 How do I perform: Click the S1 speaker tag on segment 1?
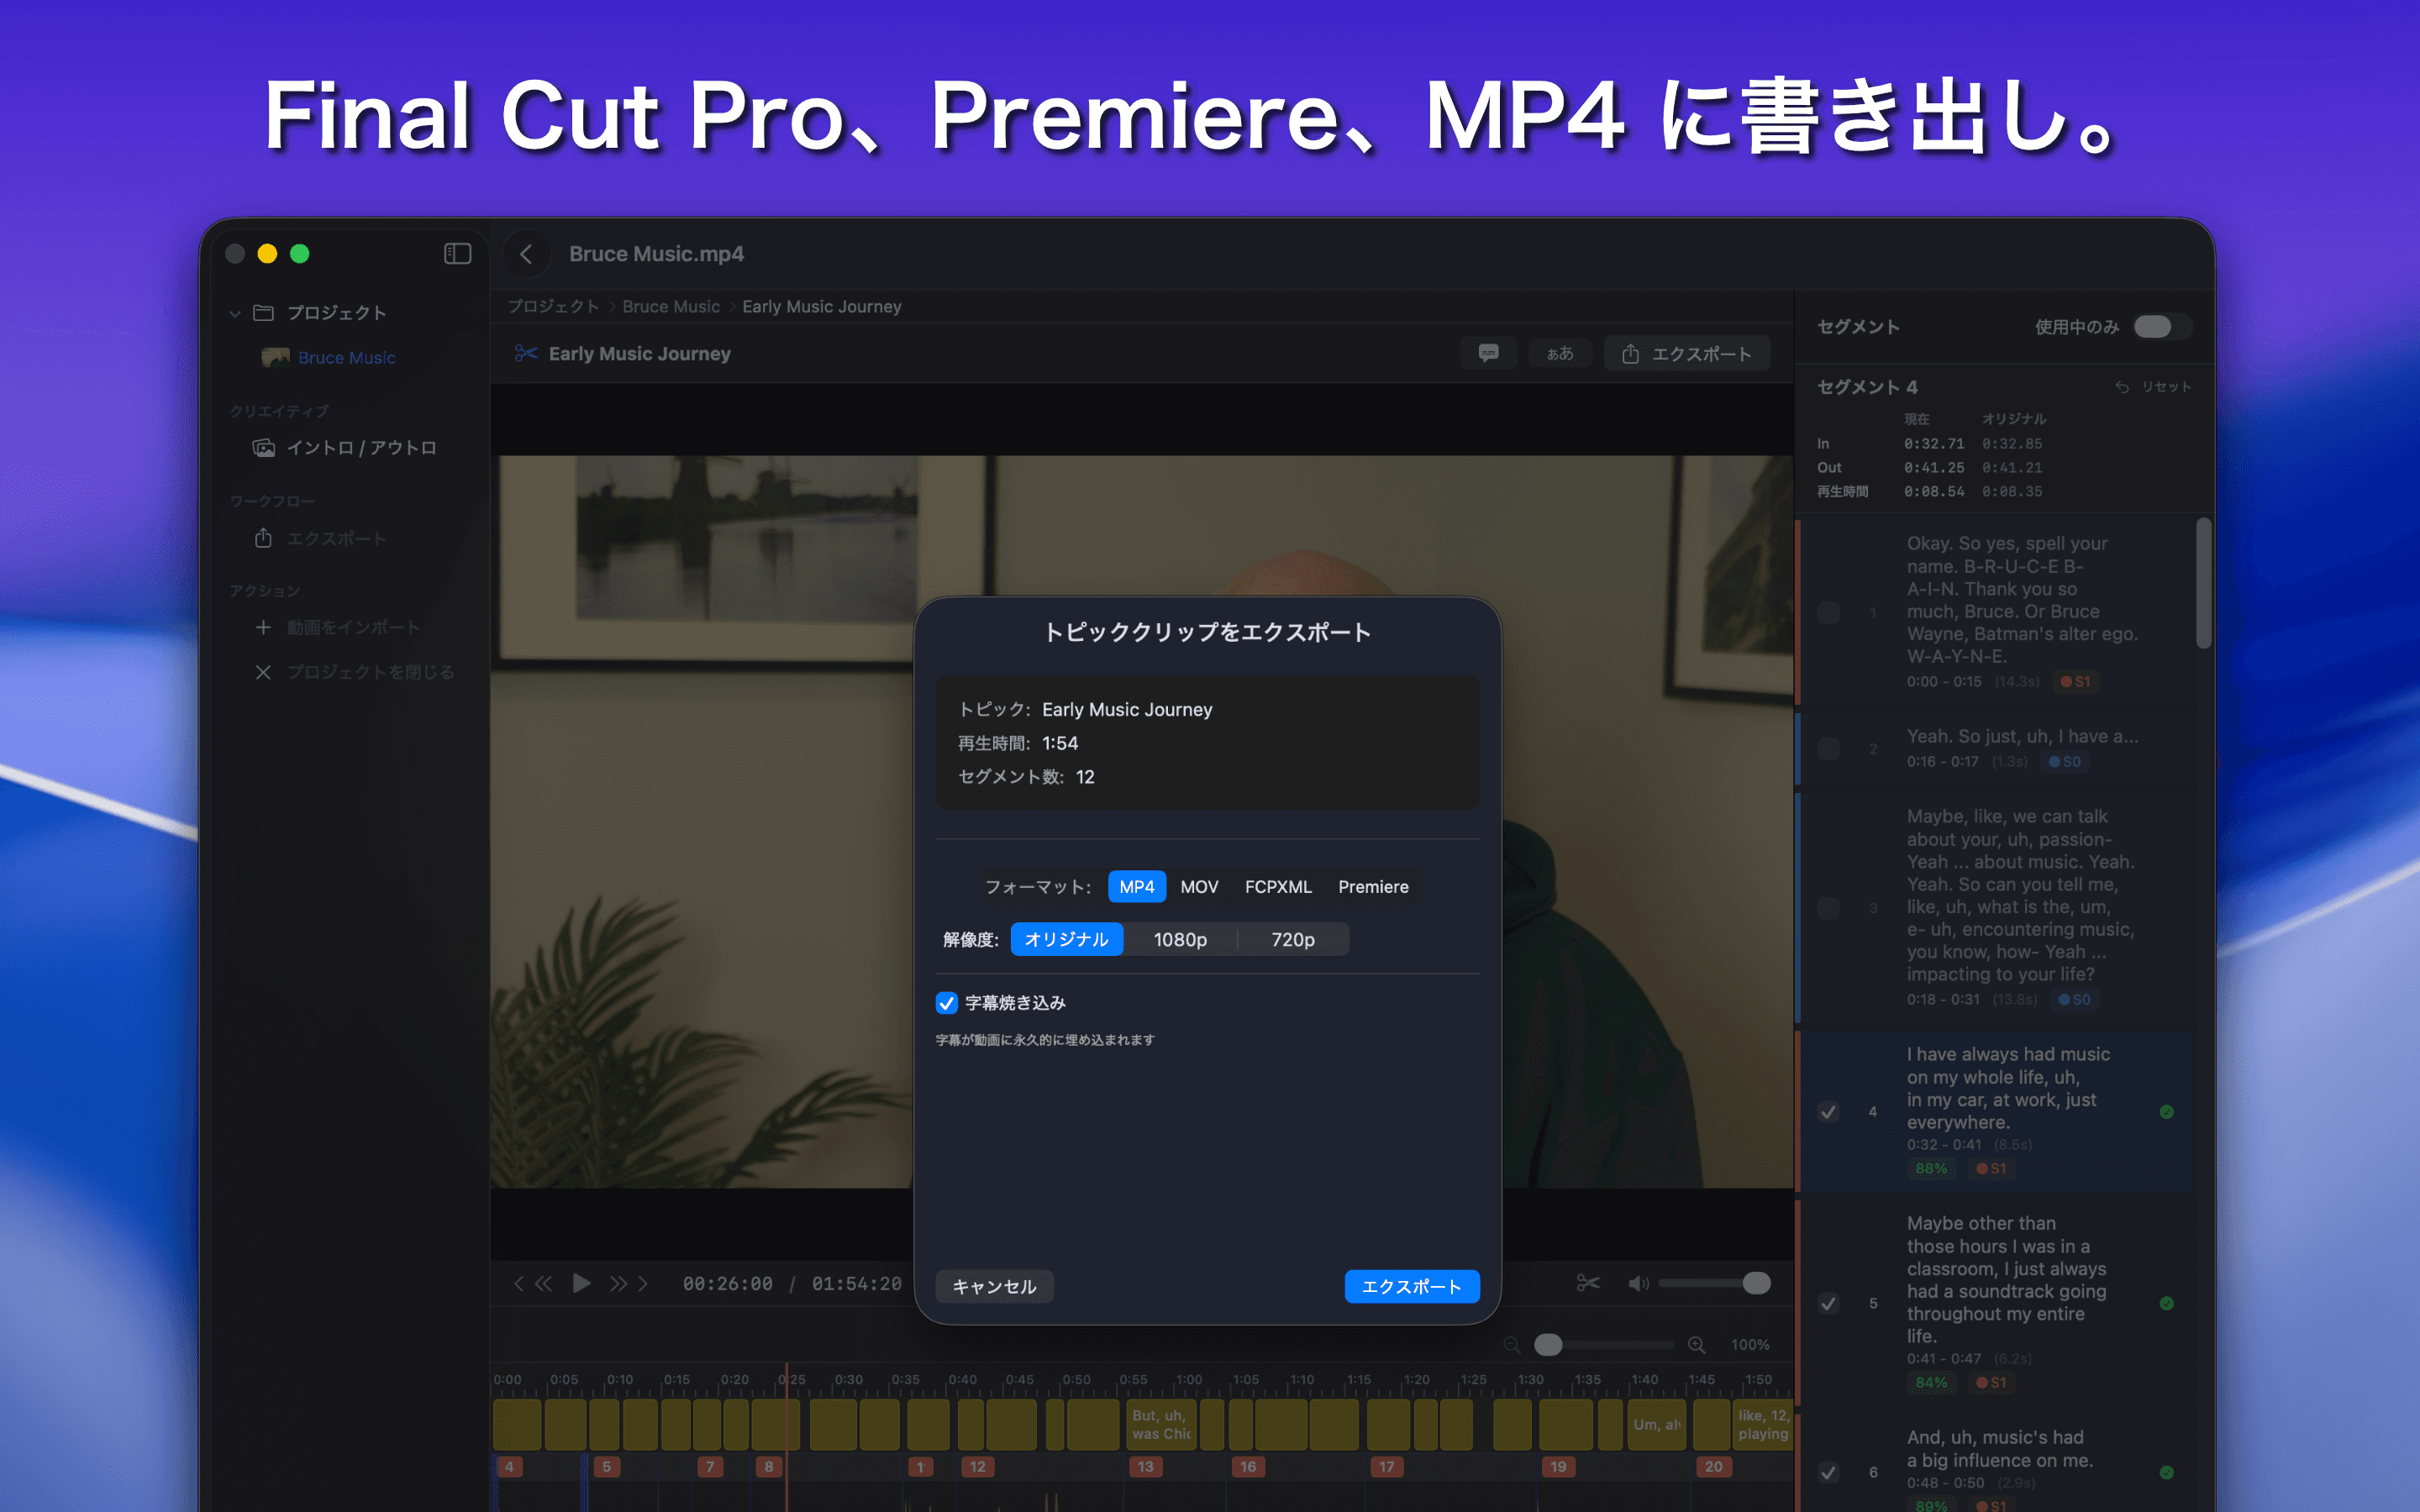pyautogui.click(x=2075, y=682)
